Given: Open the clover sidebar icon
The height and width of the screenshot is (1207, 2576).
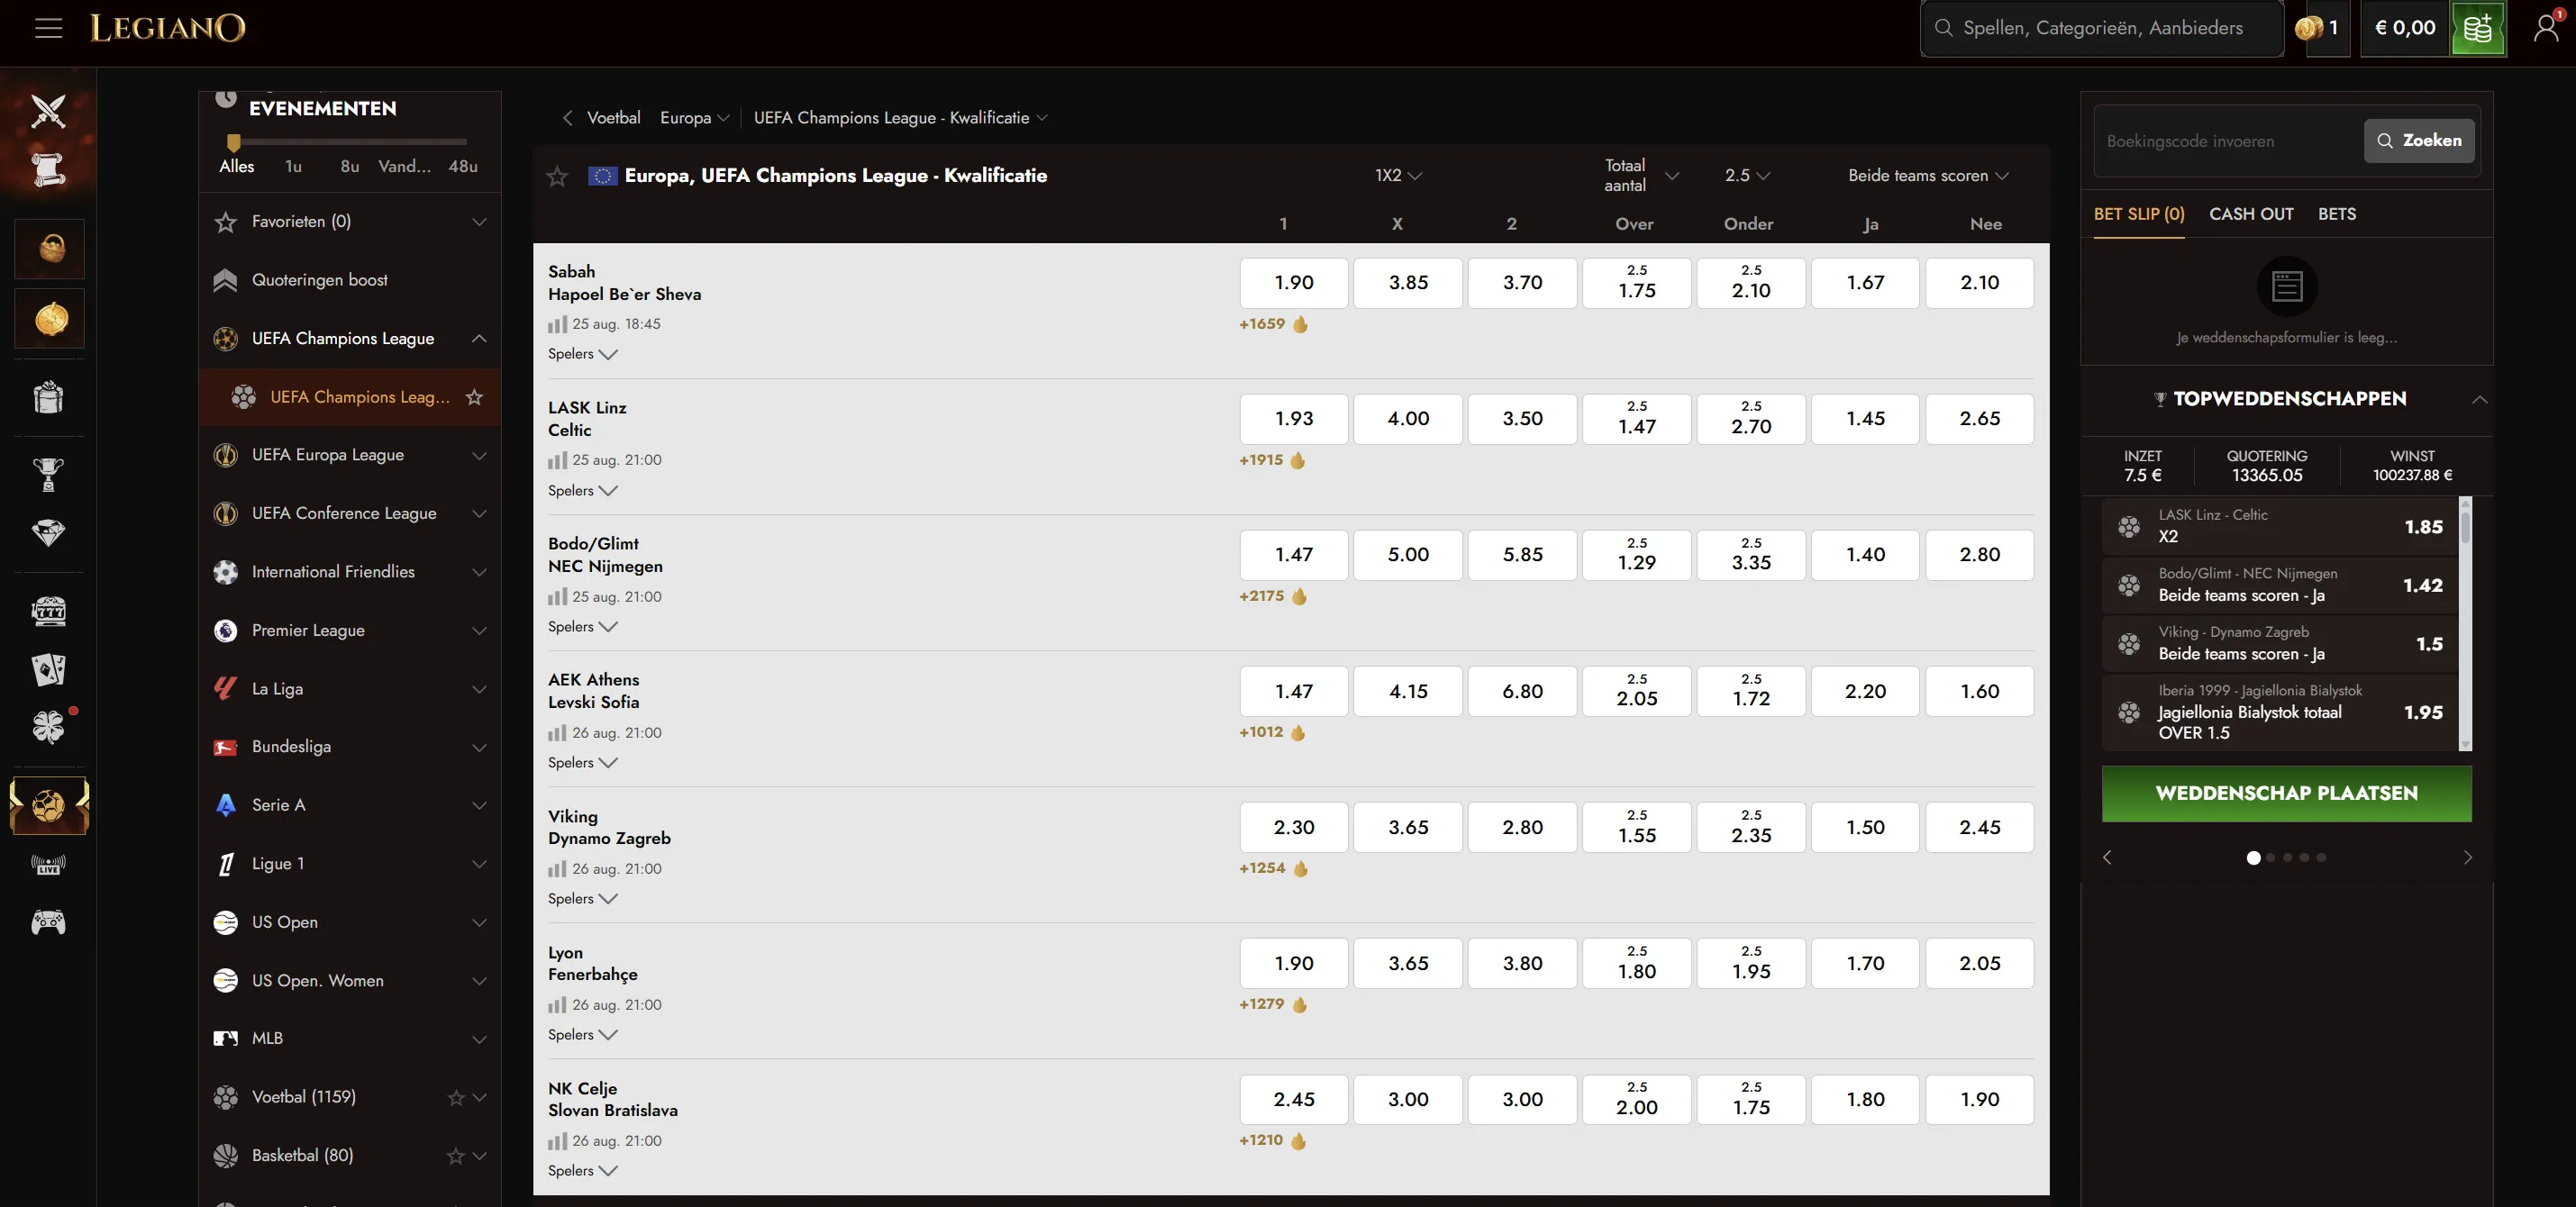Looking at the screenshot, I should pos(48,727).
